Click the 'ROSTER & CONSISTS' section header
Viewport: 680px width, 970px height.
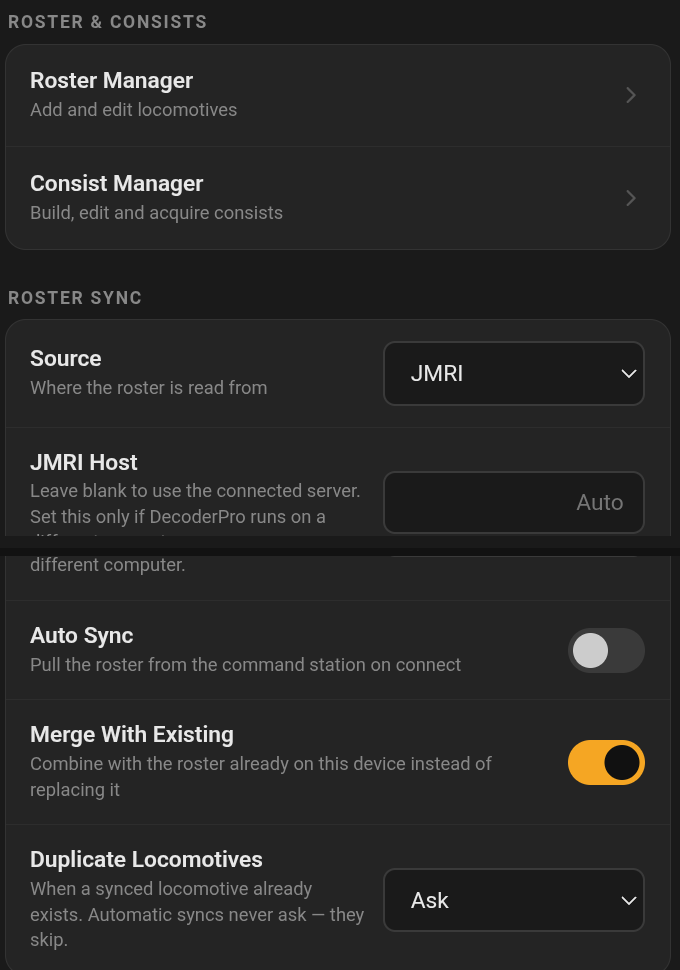[x=108, y=22]
